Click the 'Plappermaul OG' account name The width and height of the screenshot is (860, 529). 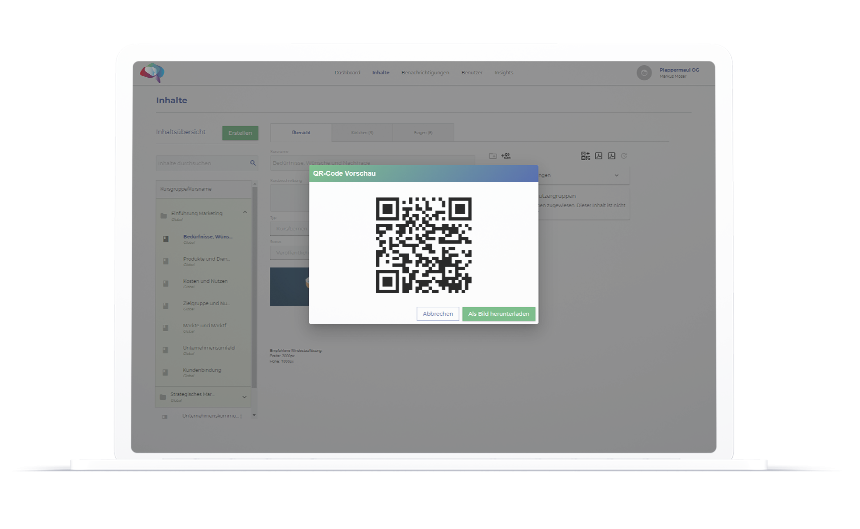coord(679,70)
